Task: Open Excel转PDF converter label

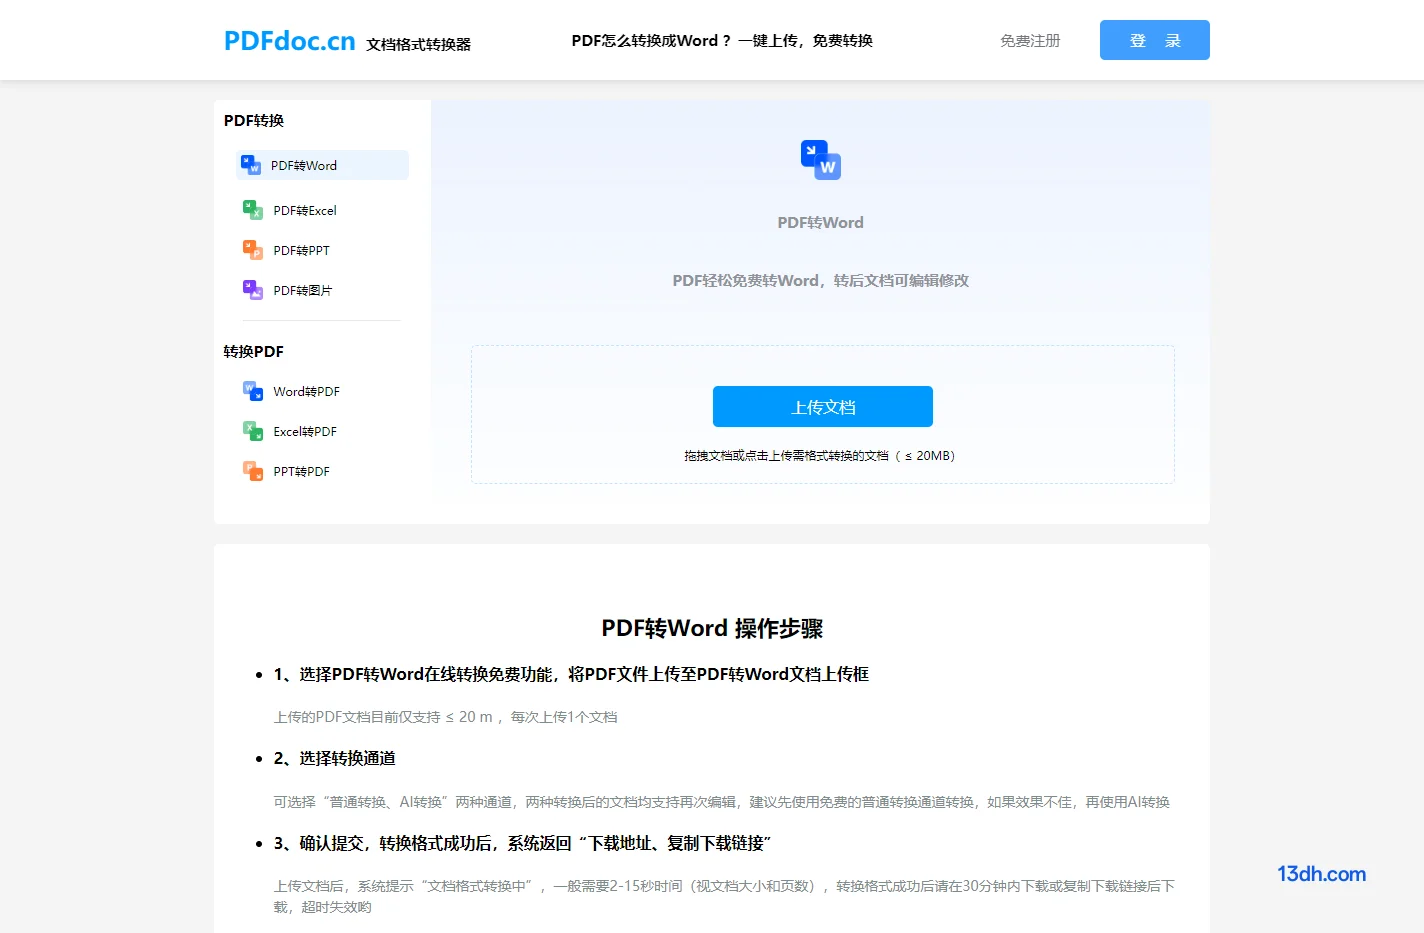Action: [x=305, y=432]
